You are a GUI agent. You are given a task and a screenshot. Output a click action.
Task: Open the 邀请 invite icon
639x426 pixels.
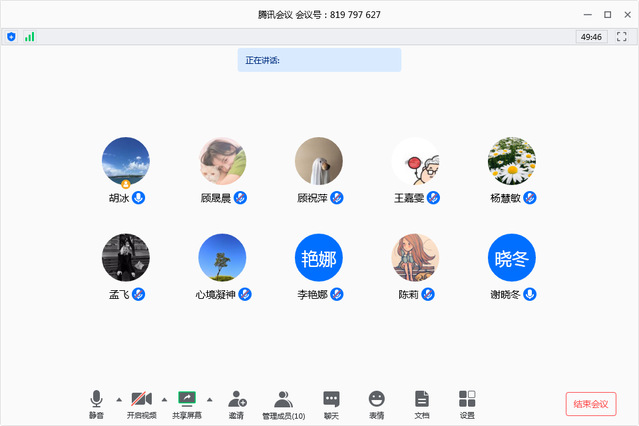click(236, 399)
